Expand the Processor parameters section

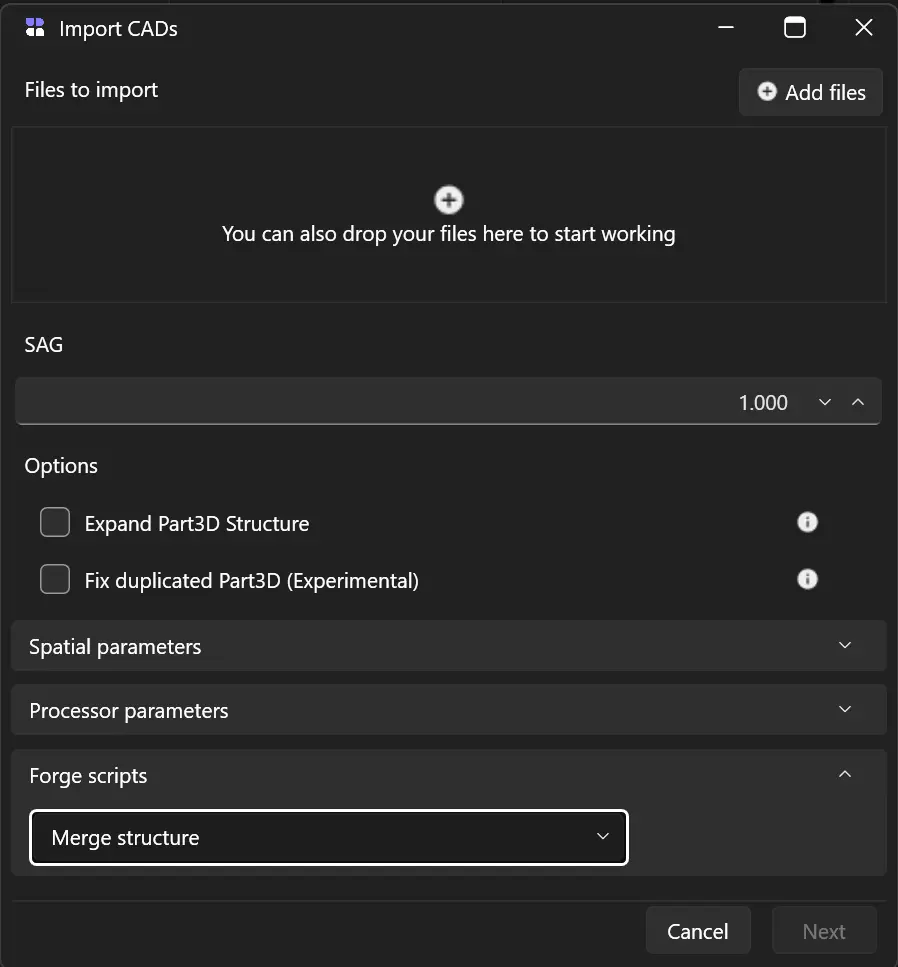point(448,710)
